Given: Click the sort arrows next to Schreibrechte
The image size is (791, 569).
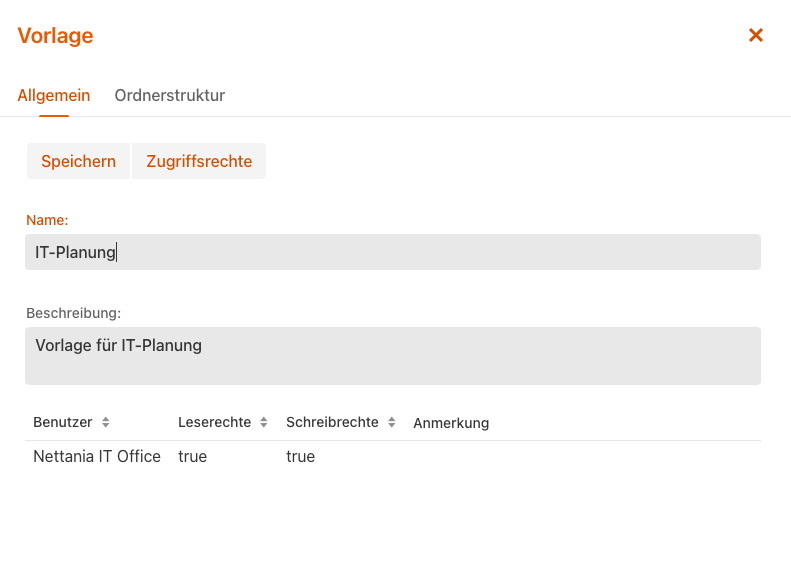Looking at the screenshot, I should point(392,423).
